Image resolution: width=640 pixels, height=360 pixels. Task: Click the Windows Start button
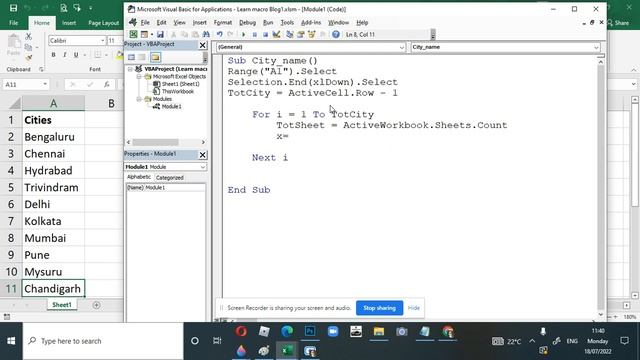click(11, 341)
